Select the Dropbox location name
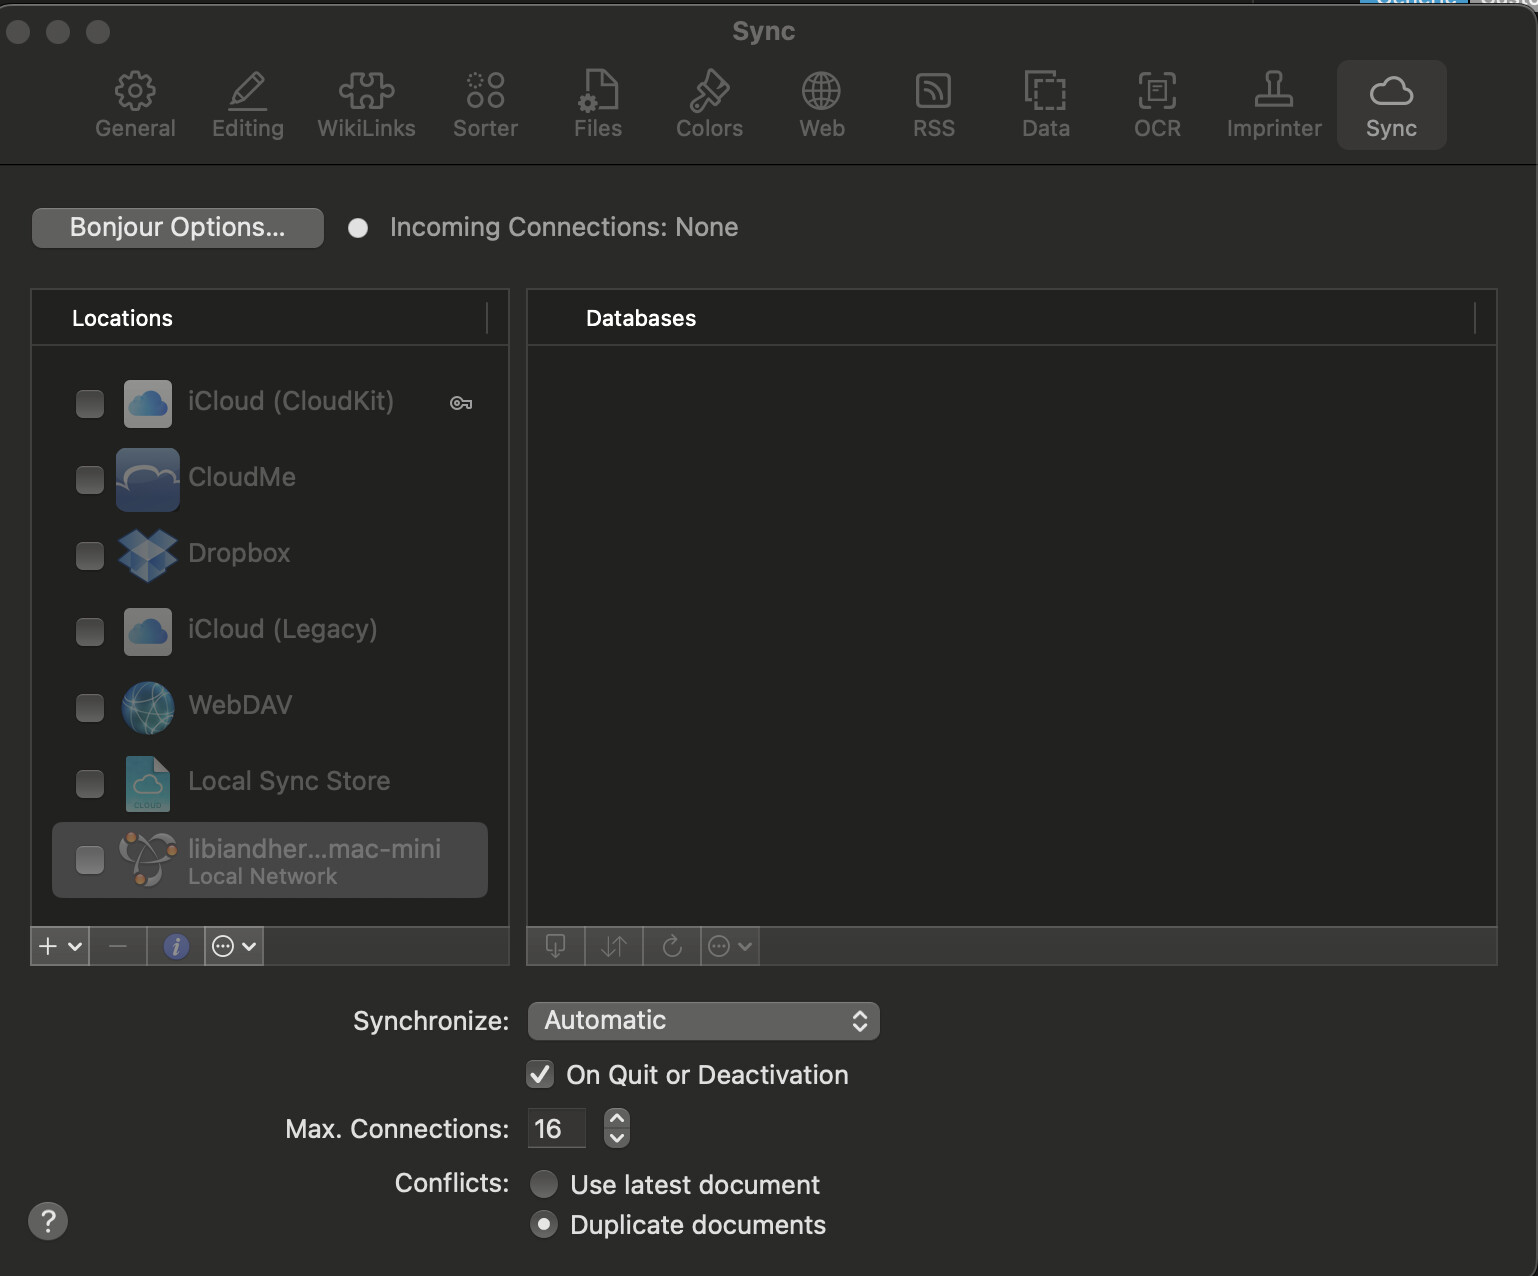The image size is (1538, 1276). click(x=239, y=553)
